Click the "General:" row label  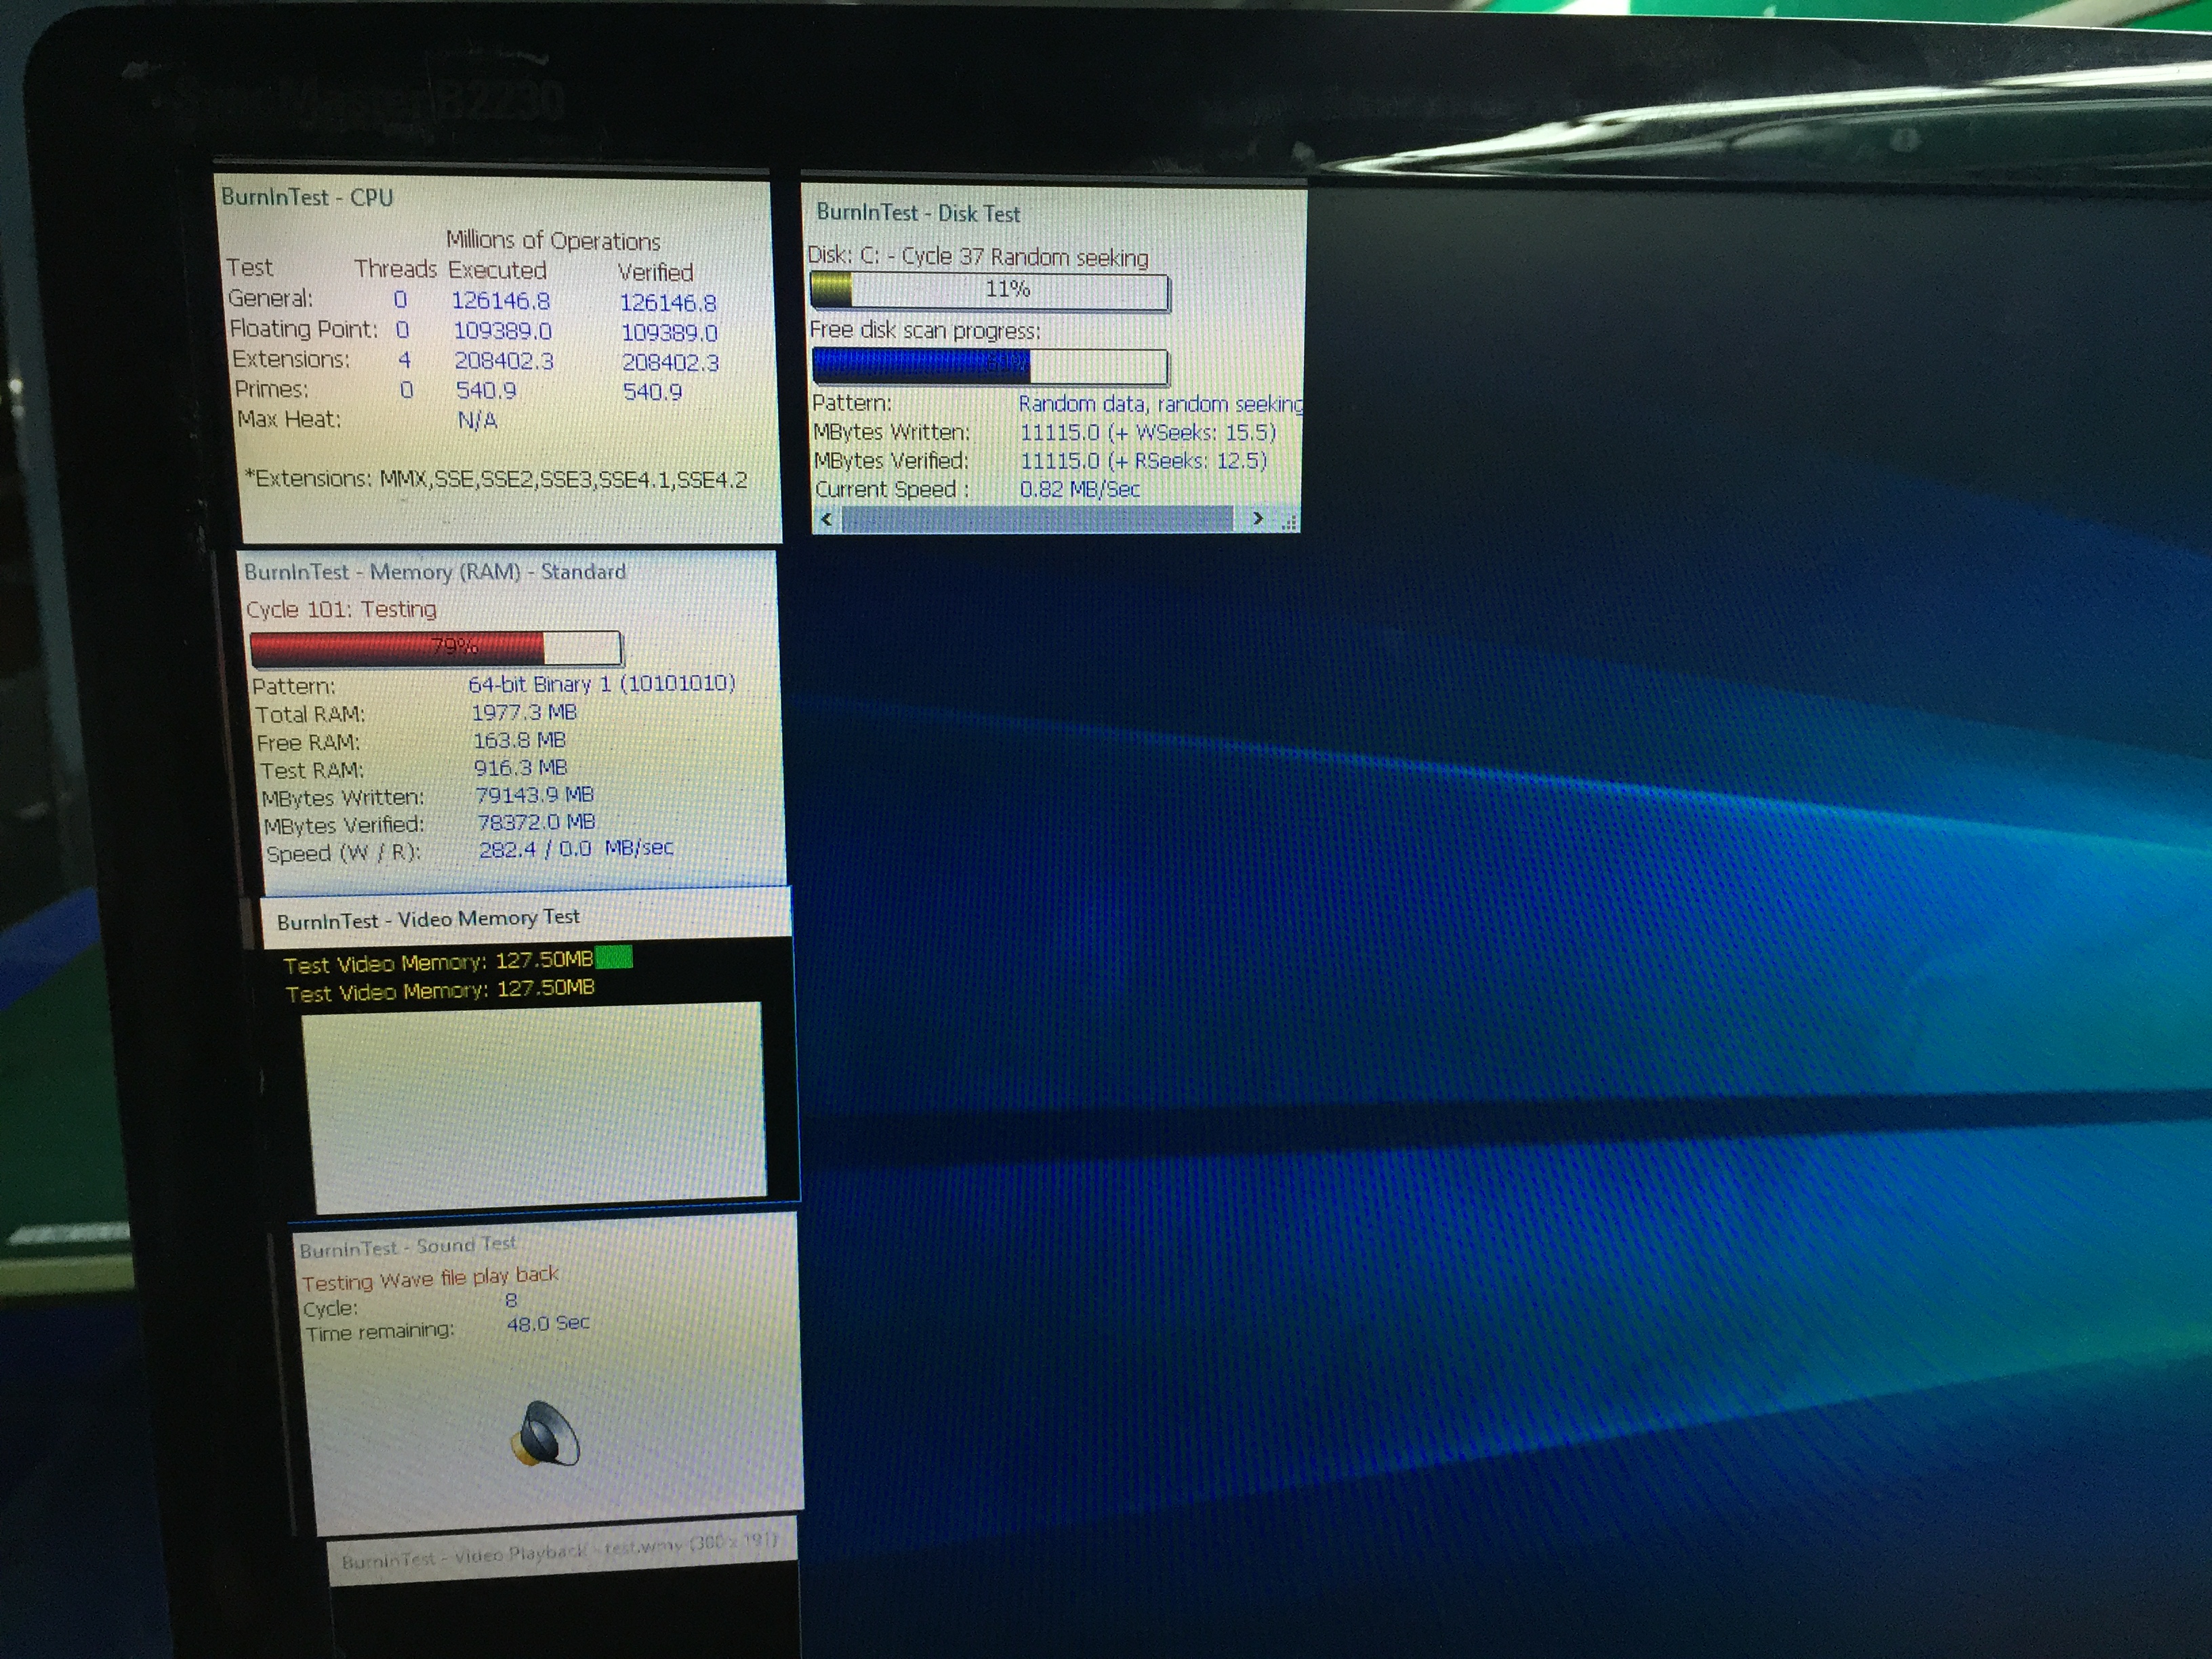coord(270,298)
